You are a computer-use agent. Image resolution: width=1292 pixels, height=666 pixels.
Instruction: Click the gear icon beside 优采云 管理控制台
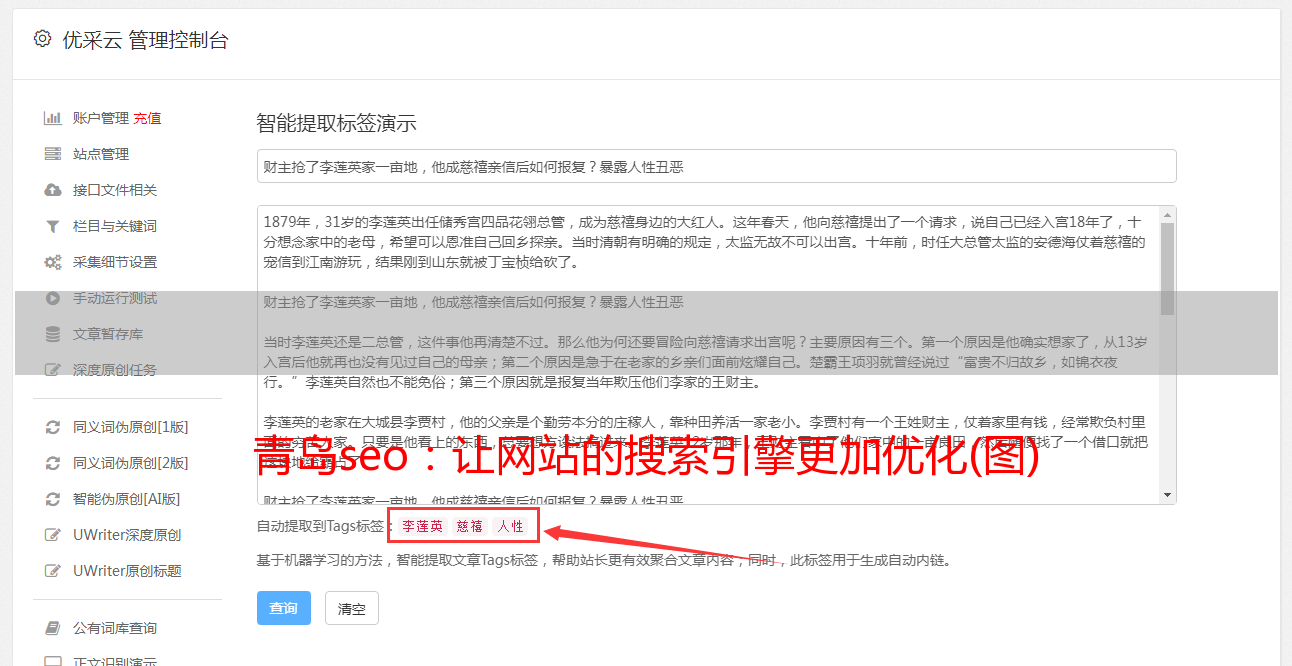(42, 39)
